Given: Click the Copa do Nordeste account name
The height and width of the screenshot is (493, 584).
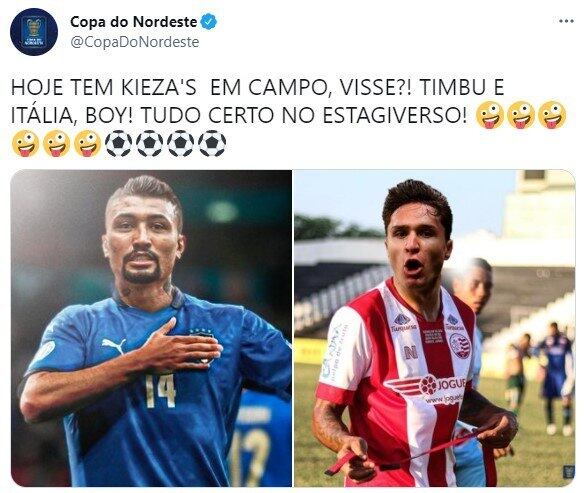Looking at the screenshot, I should click(x=133, y=22).
